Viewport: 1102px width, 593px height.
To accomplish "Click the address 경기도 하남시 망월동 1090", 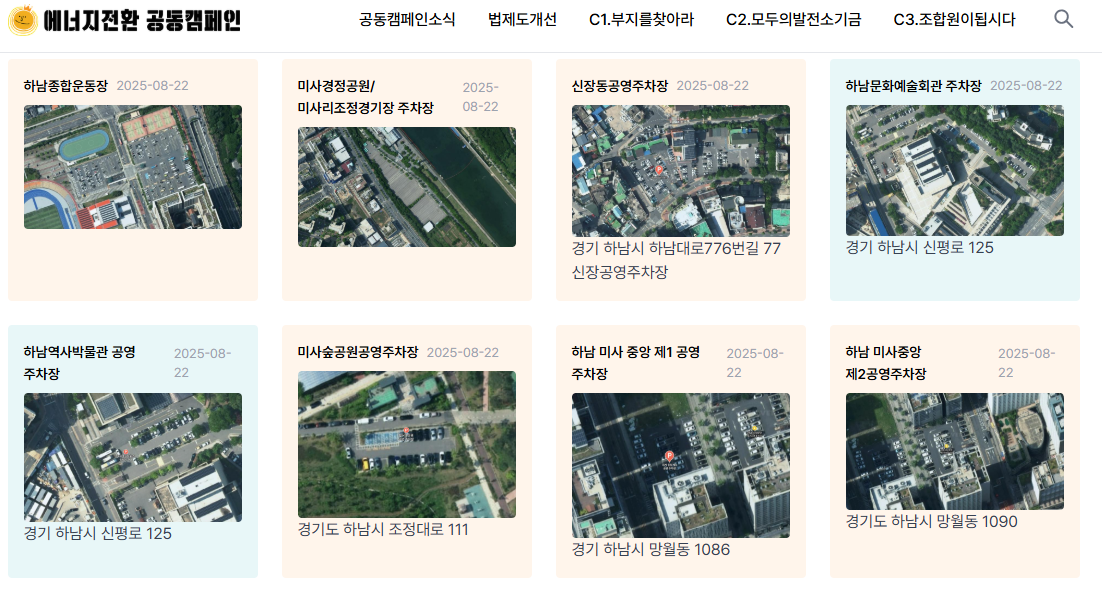I will pyautogui.click(x=931, y=521).
